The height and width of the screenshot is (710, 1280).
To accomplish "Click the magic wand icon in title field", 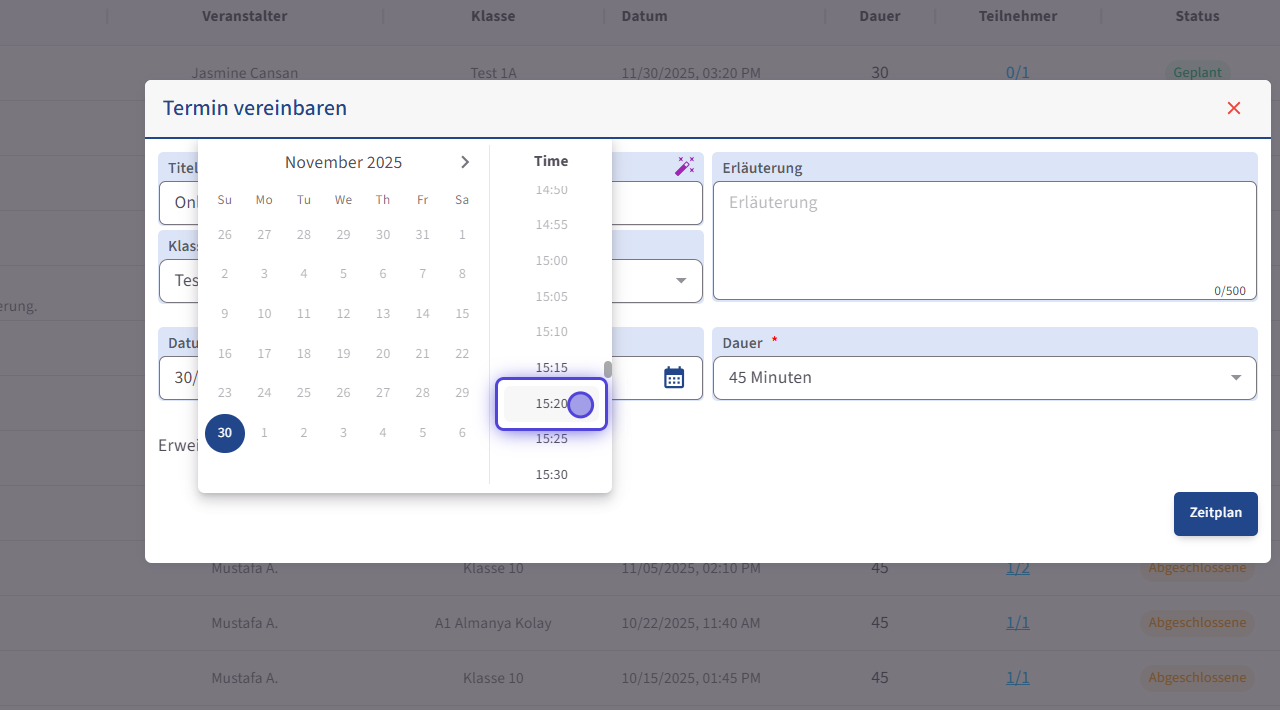I will click(684, 166).
